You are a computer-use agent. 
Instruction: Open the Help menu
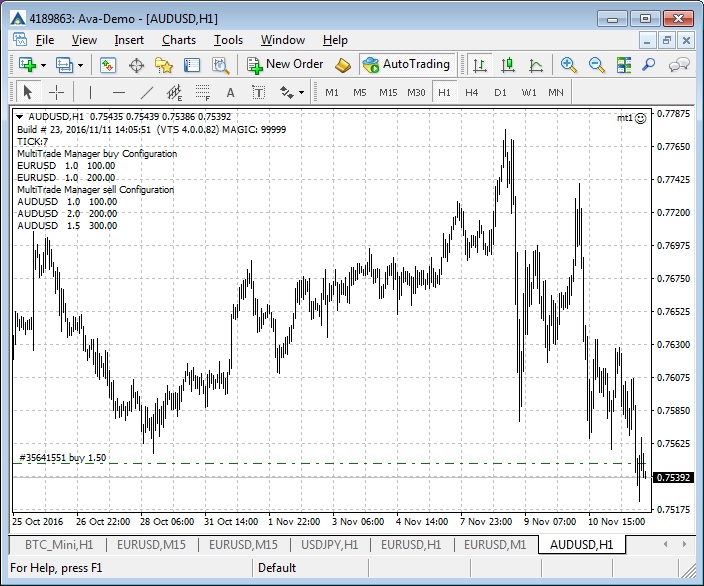[x=335, y=40]
